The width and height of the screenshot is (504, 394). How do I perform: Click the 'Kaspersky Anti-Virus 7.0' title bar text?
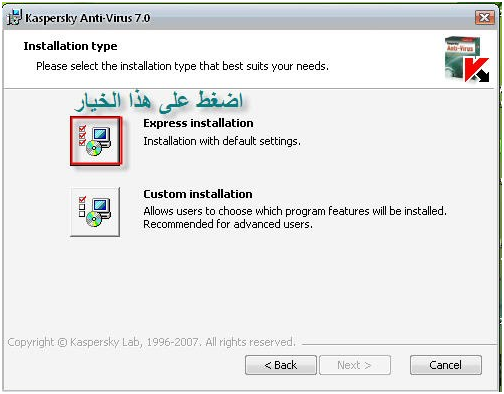coord(88,18)
